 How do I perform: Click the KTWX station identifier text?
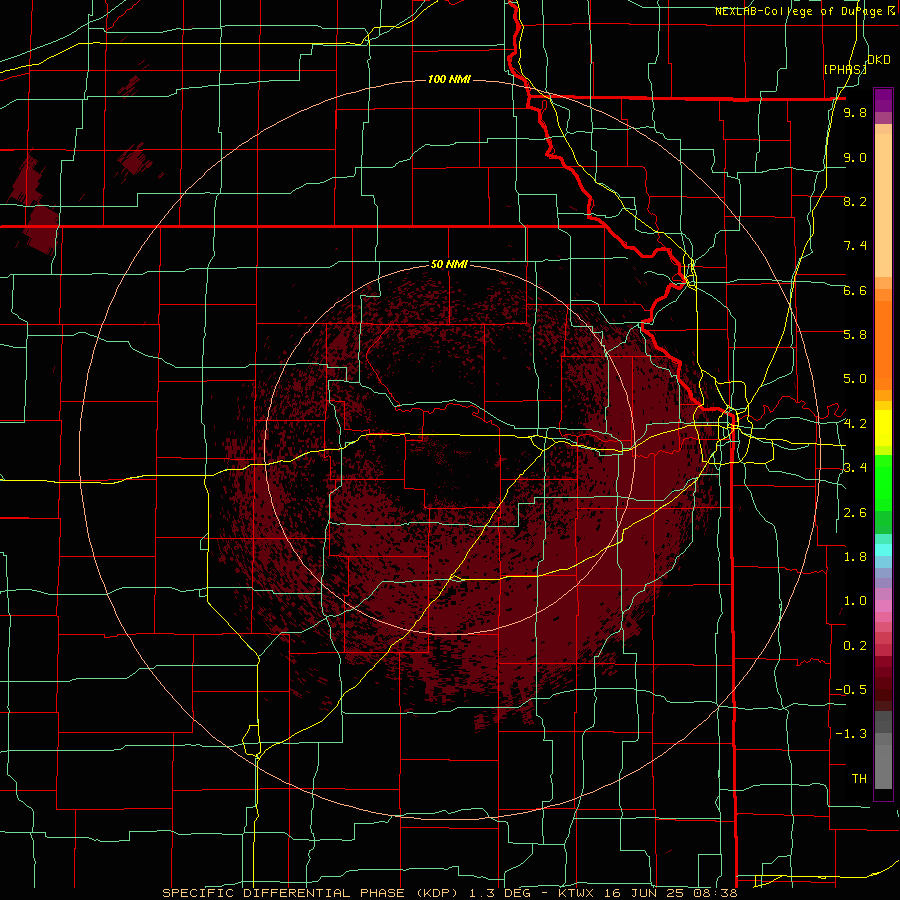(x=576, y=893)
